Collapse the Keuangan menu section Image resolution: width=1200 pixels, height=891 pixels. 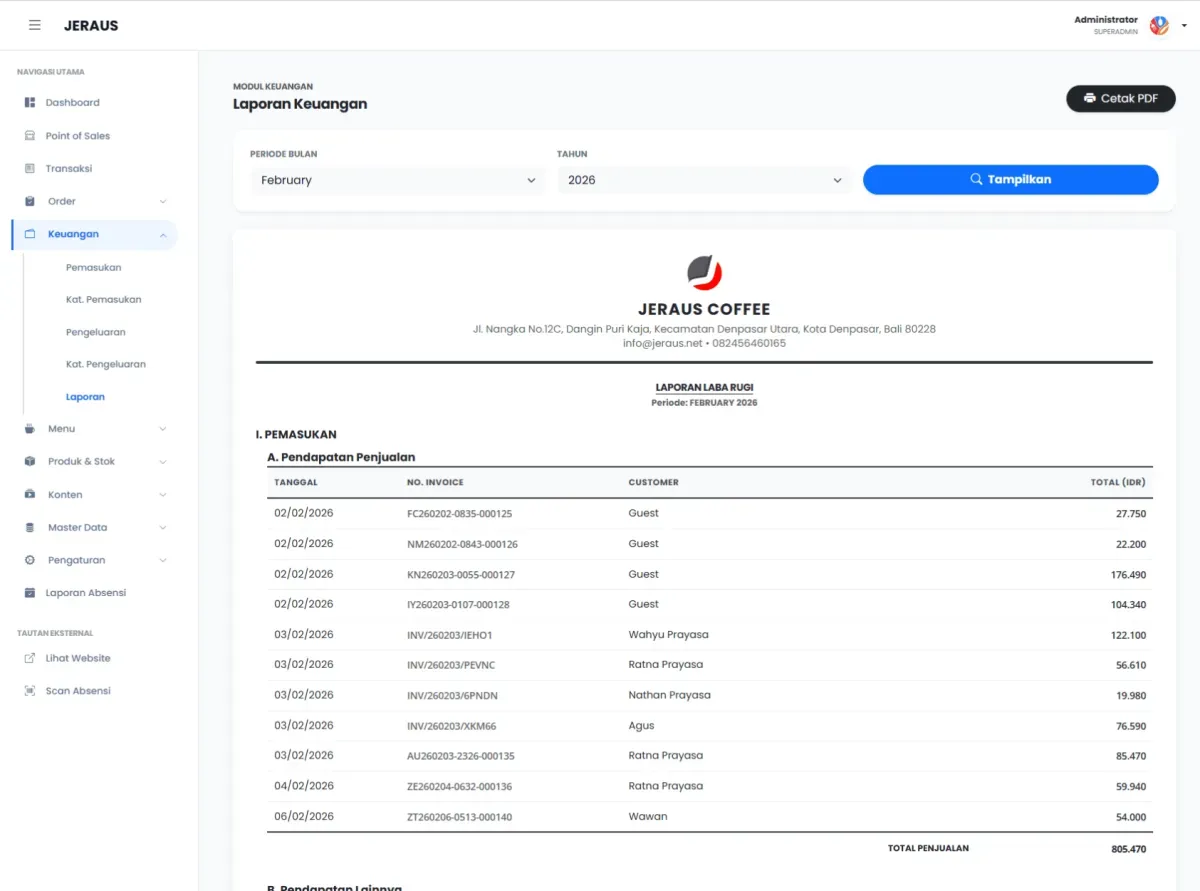click(163, 235)
